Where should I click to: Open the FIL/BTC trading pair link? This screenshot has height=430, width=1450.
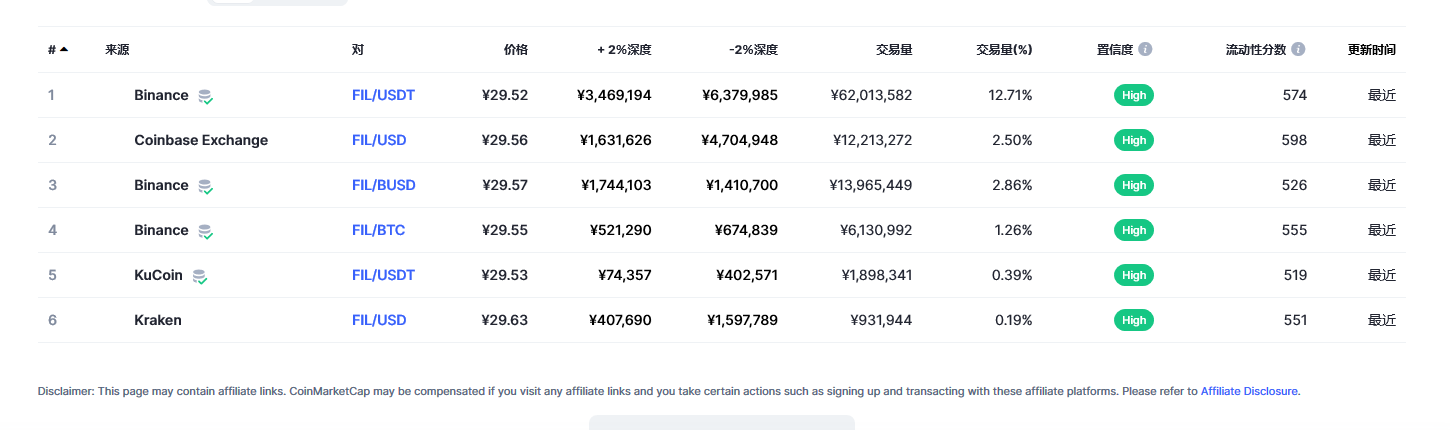(x=378, y=230)
